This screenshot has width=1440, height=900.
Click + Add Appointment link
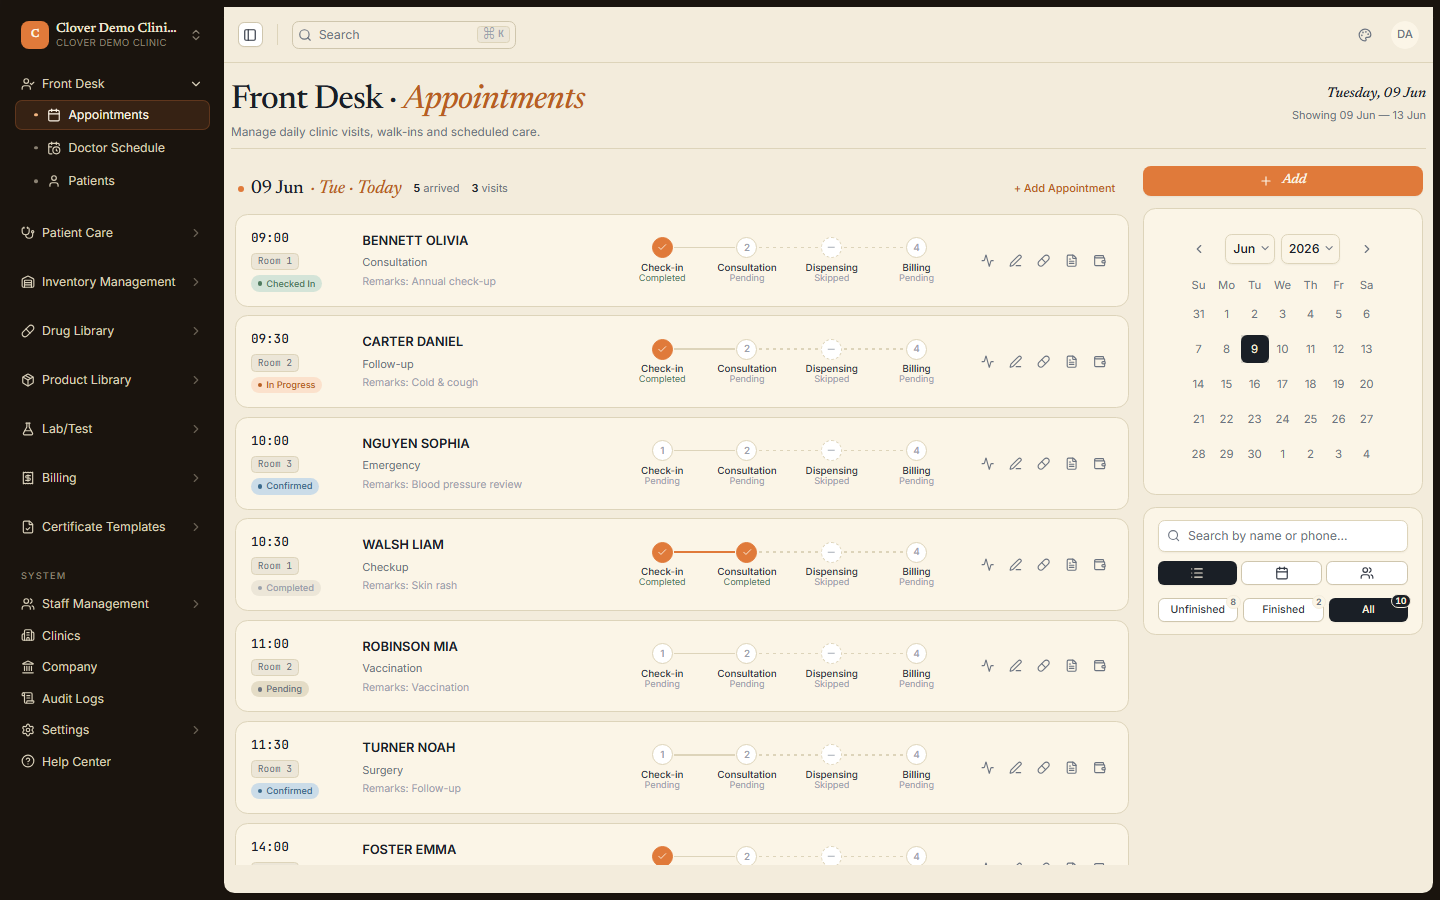pyautogui.click(x=1064, y=188)
